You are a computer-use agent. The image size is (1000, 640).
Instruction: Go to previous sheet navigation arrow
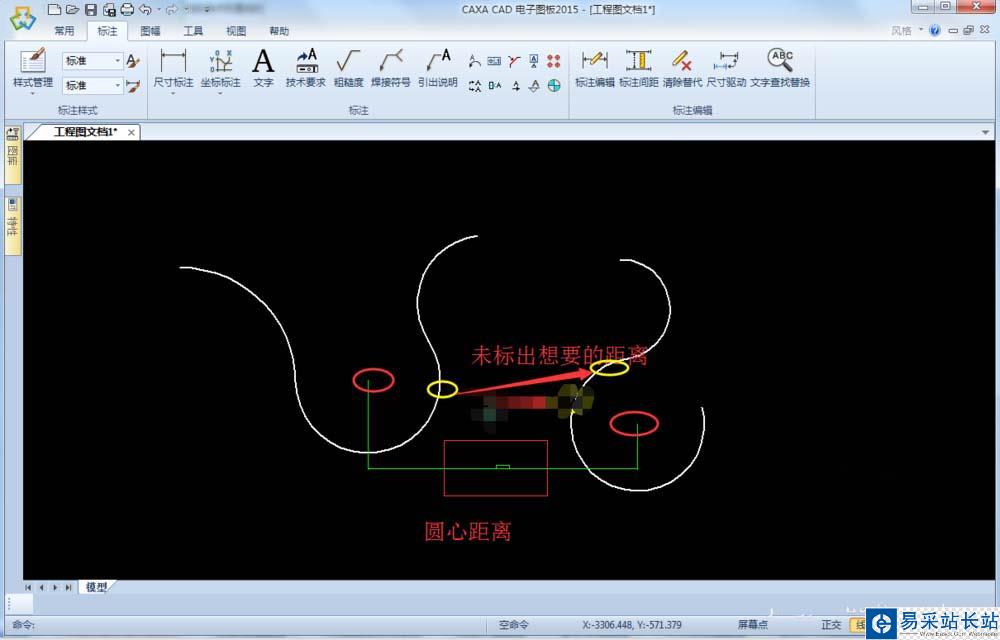click(x=41, y=587)
